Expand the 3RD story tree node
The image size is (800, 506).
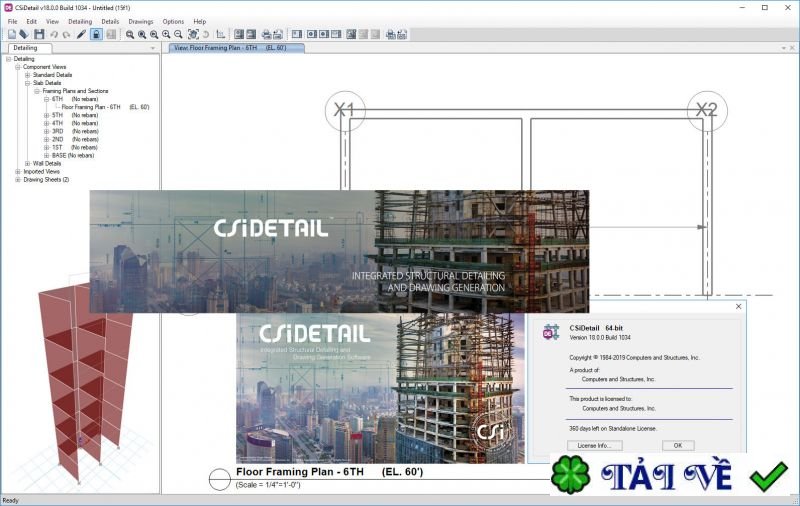(x=46, y=131)
